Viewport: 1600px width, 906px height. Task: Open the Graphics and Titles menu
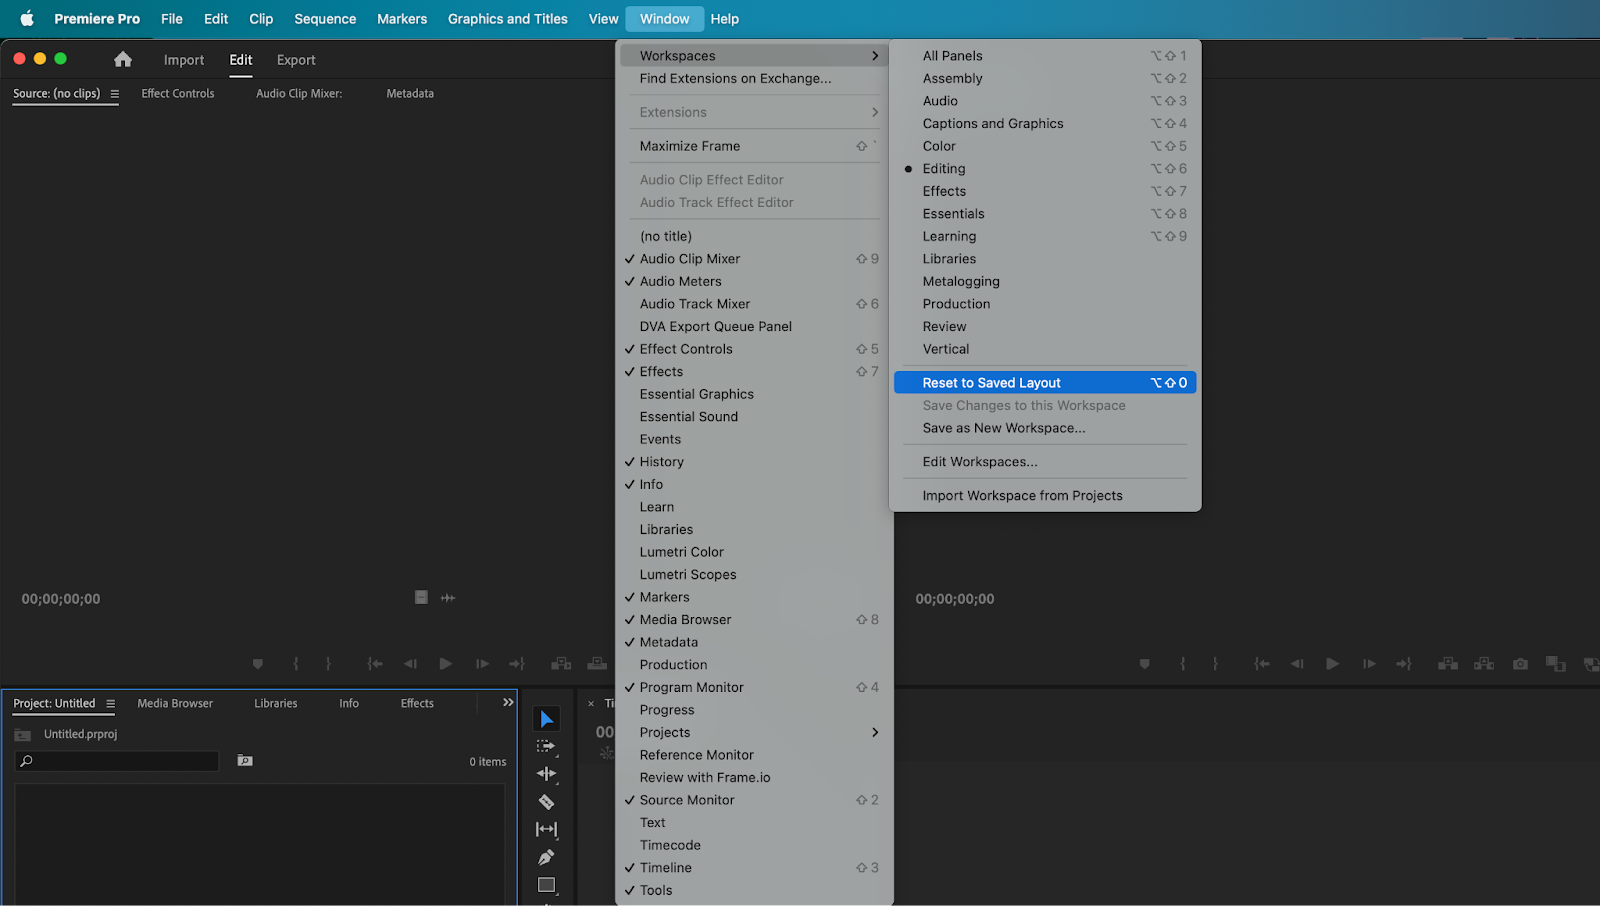[x=507, y=18]
